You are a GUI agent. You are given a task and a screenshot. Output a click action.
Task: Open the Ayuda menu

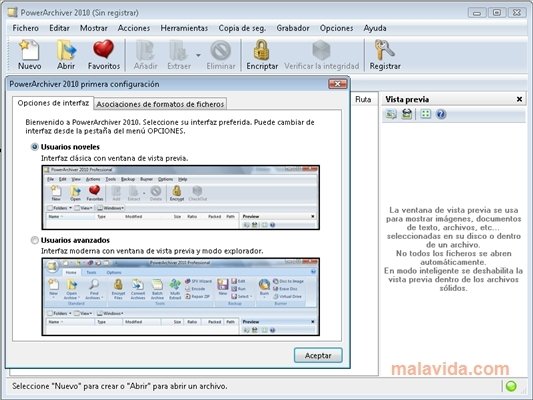point(375,28)
